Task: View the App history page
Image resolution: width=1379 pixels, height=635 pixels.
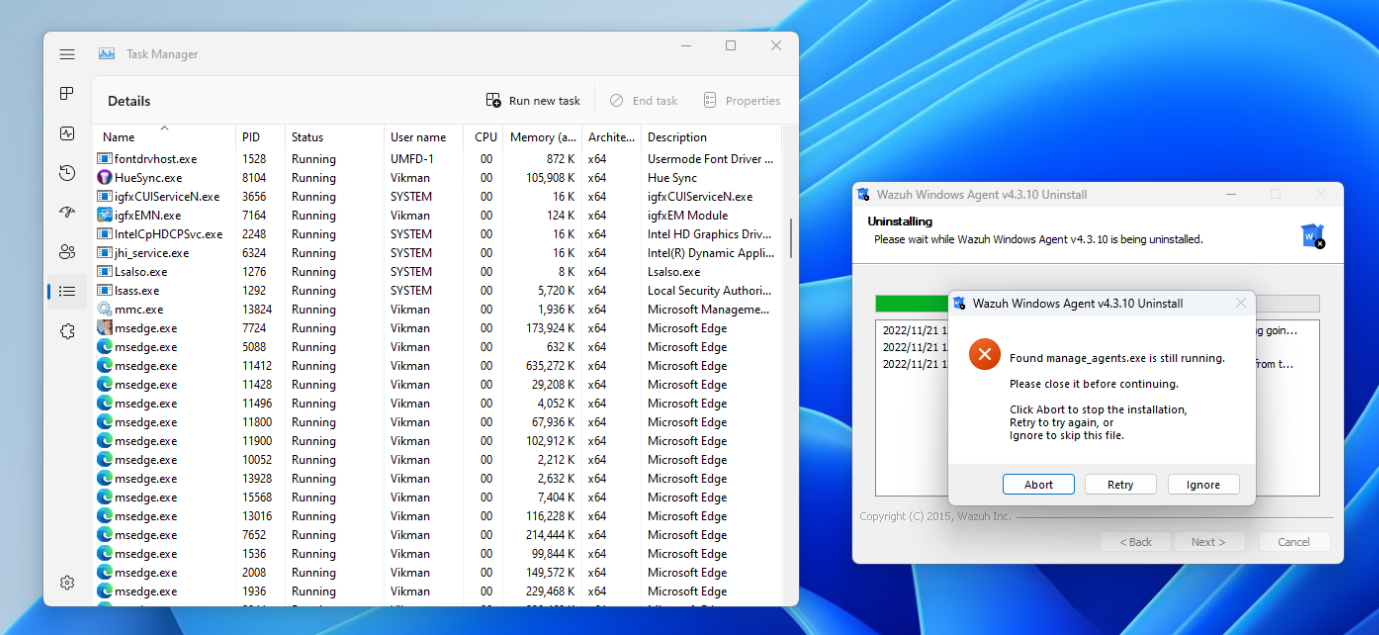Action: point(67,172)
